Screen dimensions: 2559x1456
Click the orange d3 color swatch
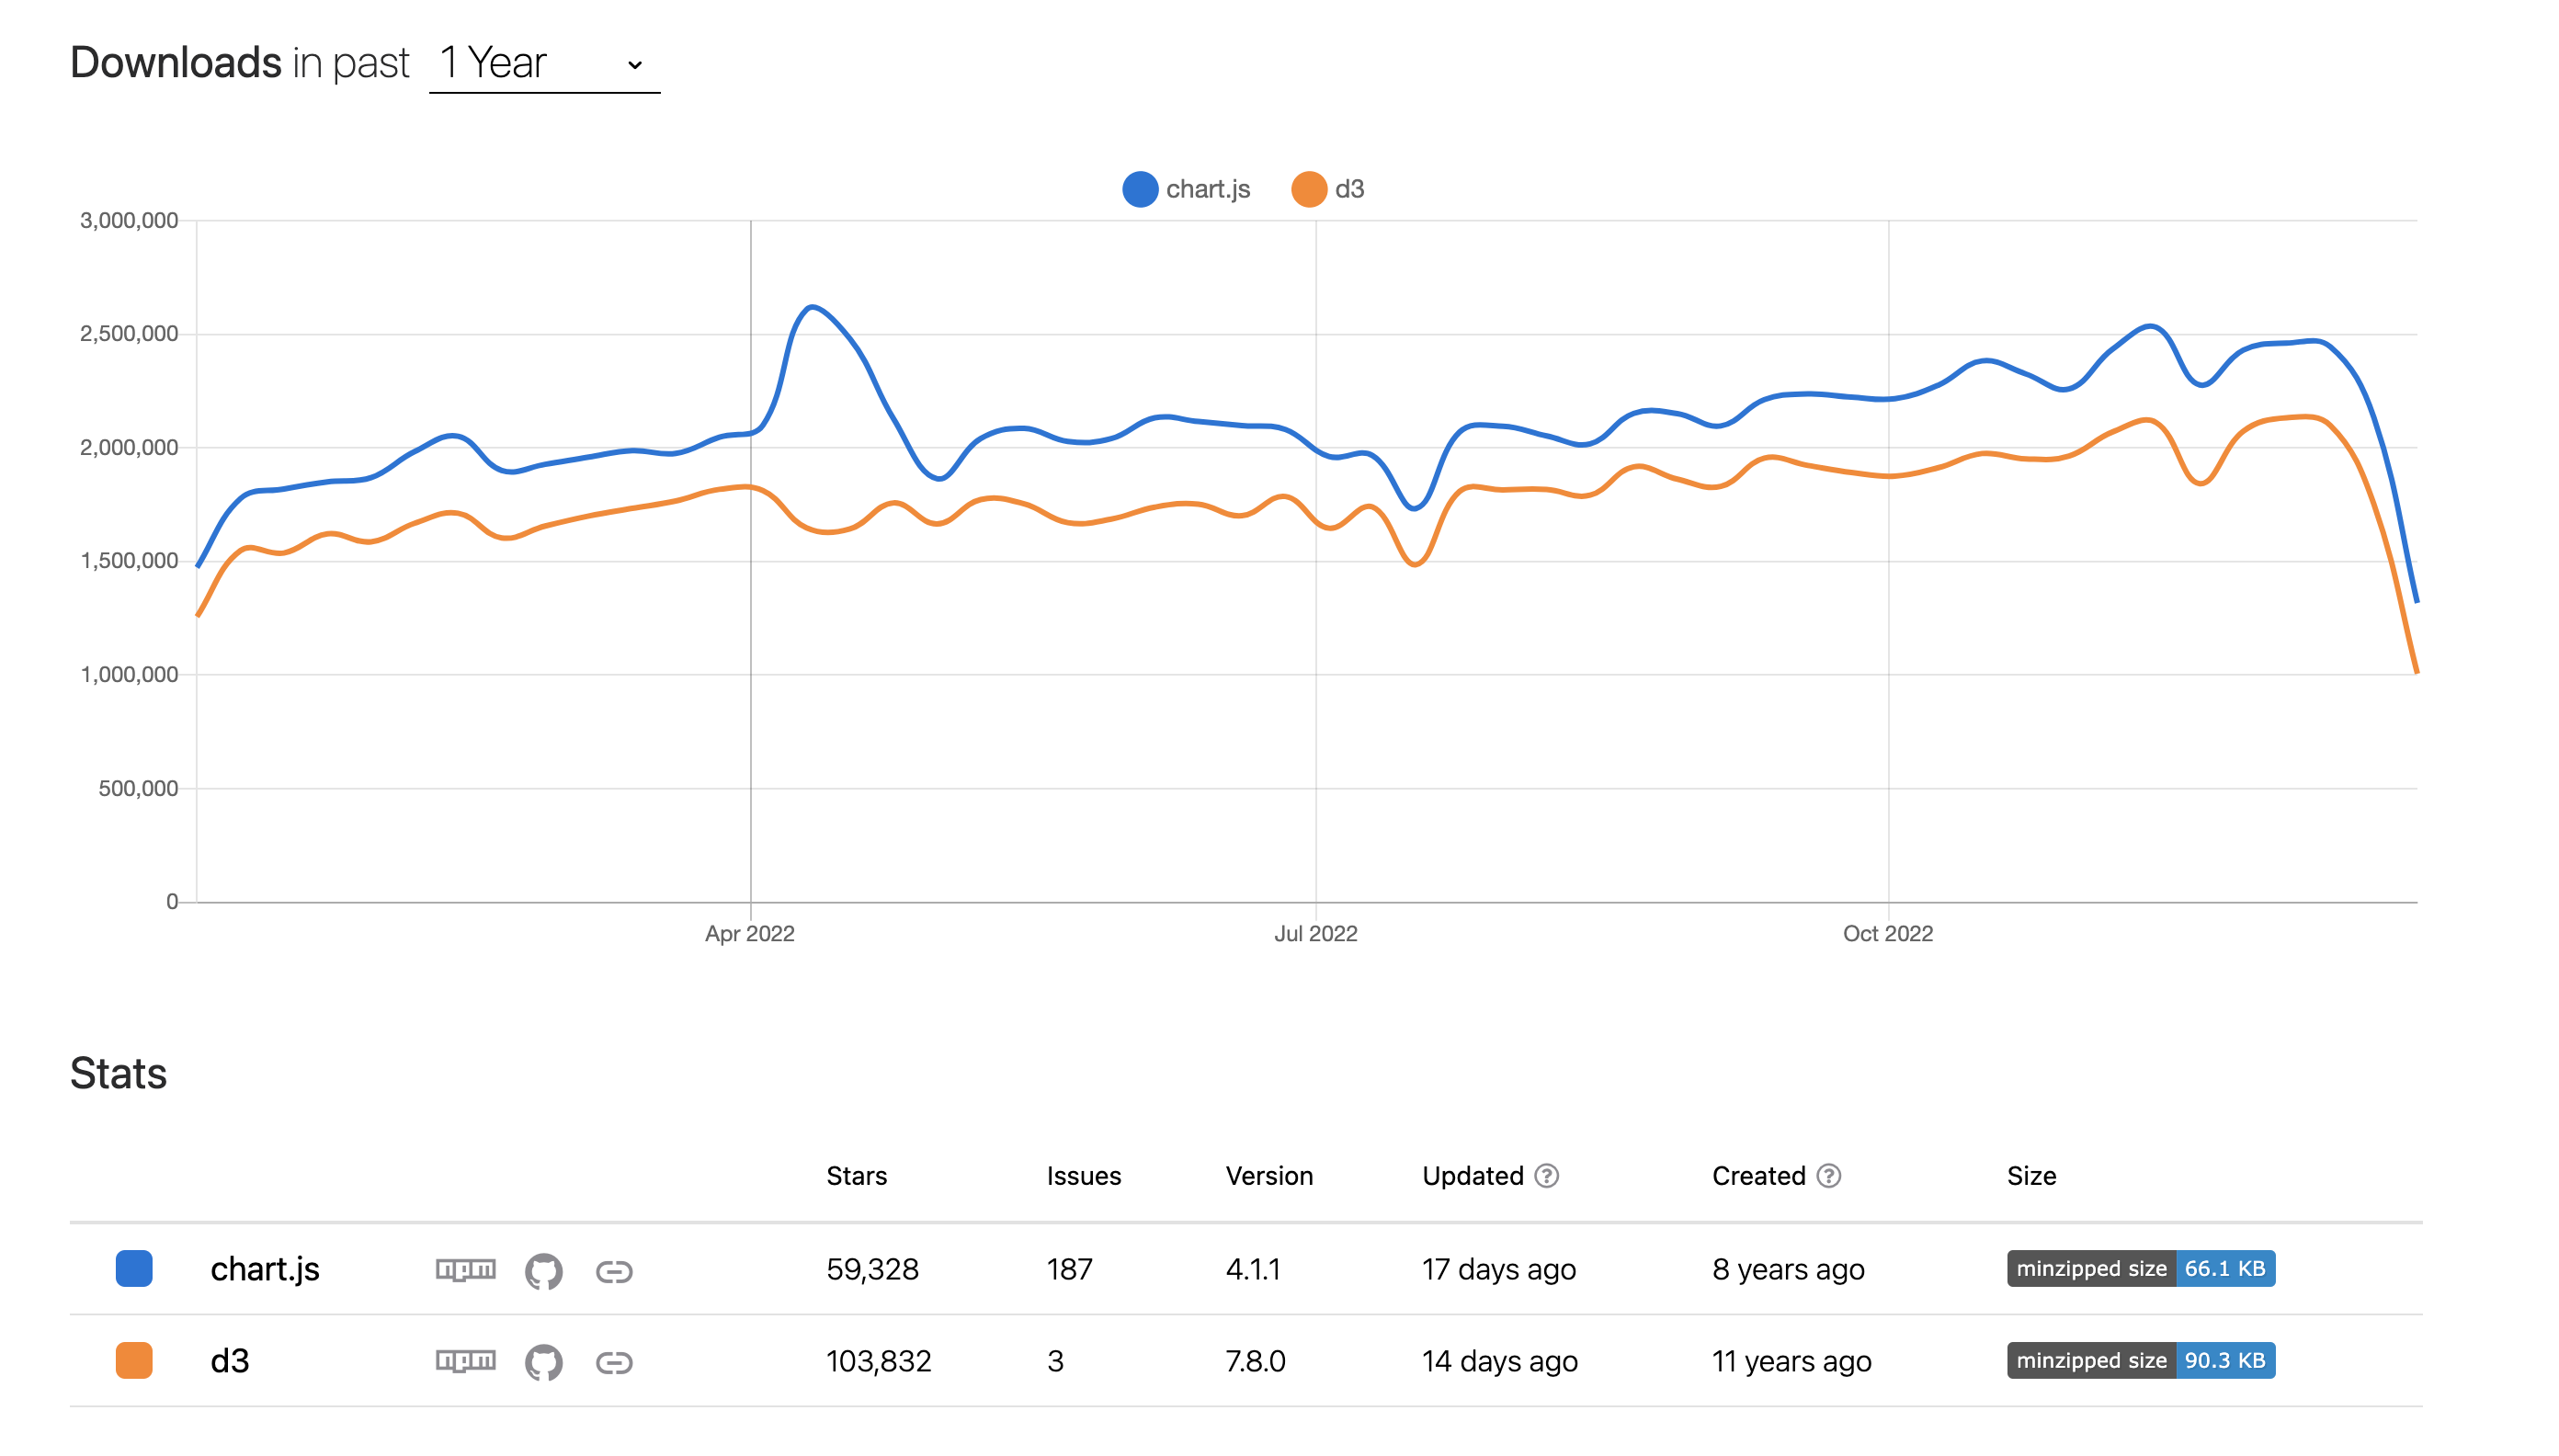coord(134,1361)
